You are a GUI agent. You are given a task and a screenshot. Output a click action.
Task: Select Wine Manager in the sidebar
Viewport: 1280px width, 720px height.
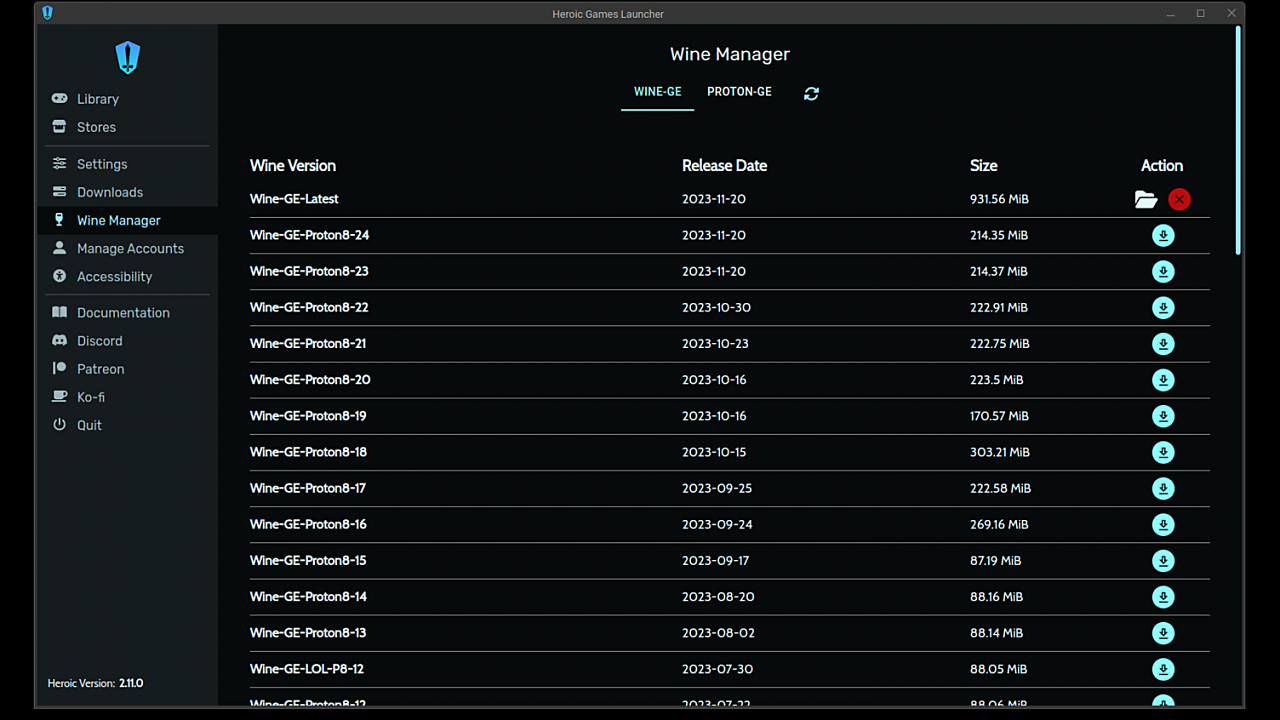click(127, 220)
